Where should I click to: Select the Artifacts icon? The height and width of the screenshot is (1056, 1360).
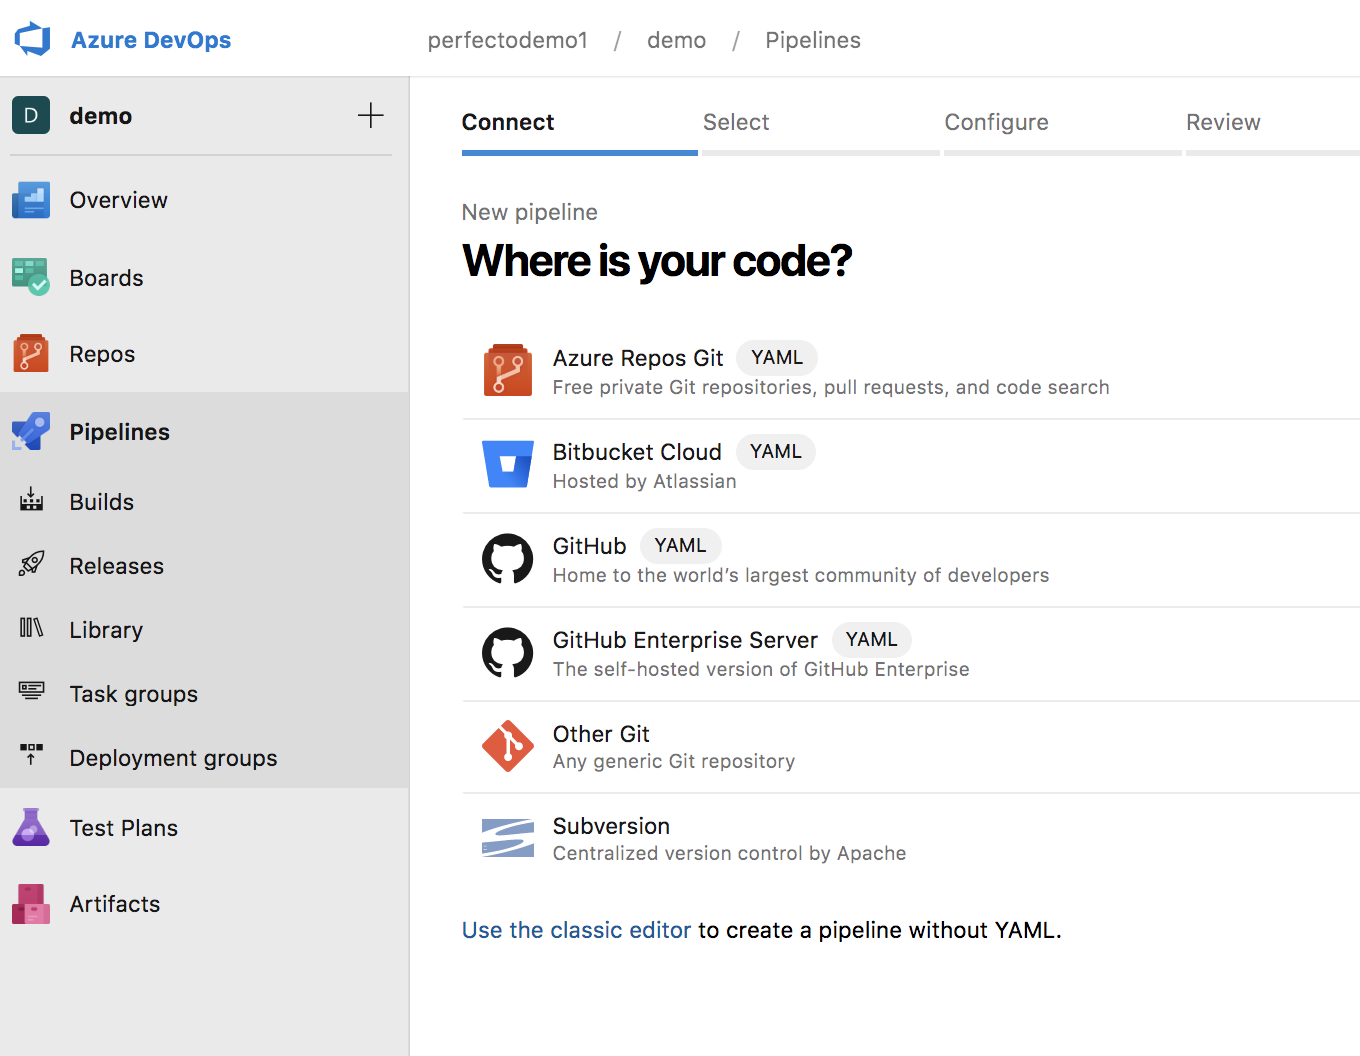tap(31, 903)
